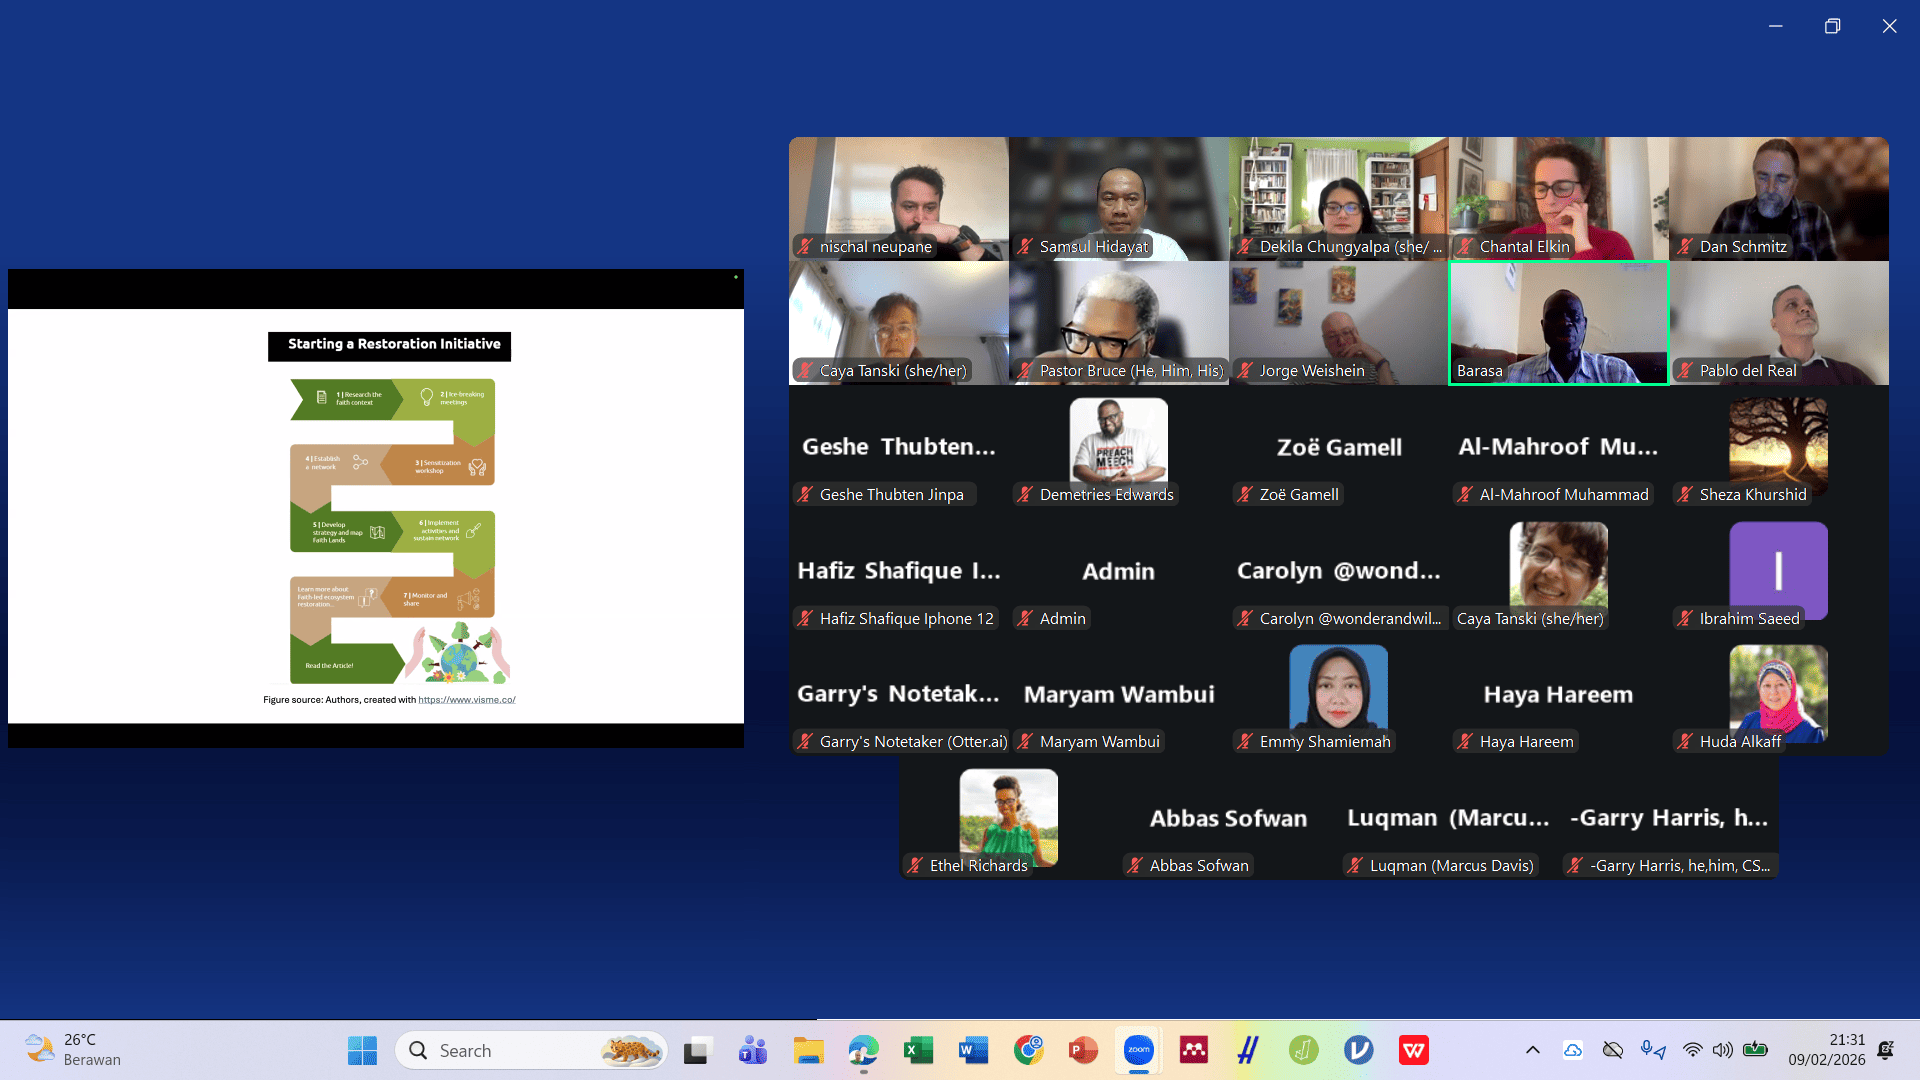This screenshot has width=1920, height=1080.
Task: Open Google Chrome from taskbar
Action: click(x=1028, y=1050)
